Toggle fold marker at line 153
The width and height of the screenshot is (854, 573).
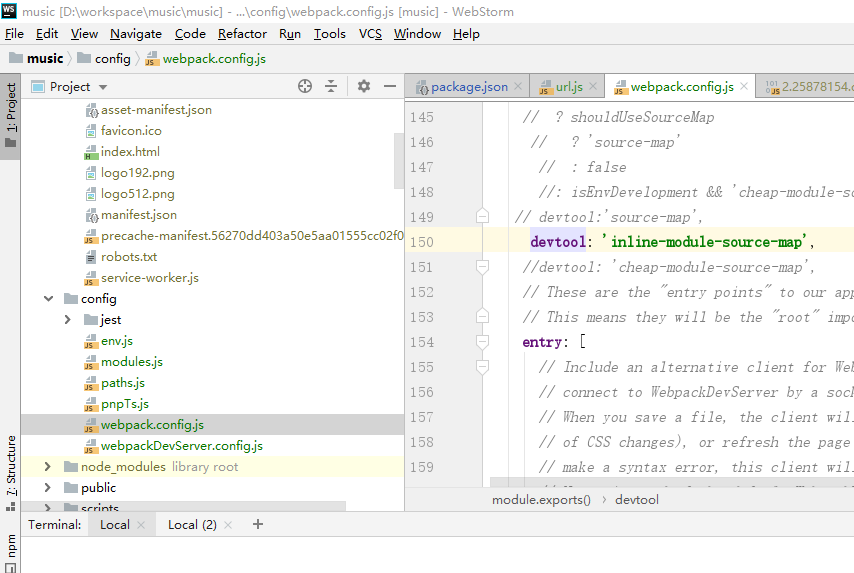482,316
